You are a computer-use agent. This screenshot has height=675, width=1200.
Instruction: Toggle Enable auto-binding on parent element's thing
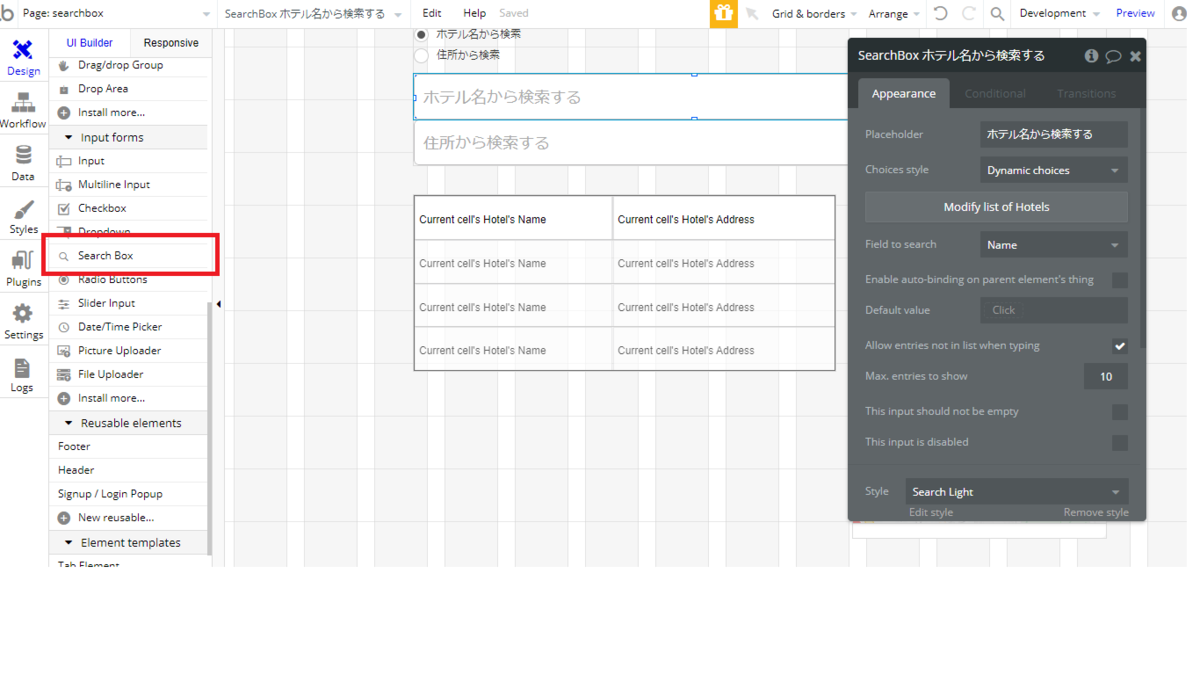click(x=1120, y=280)
